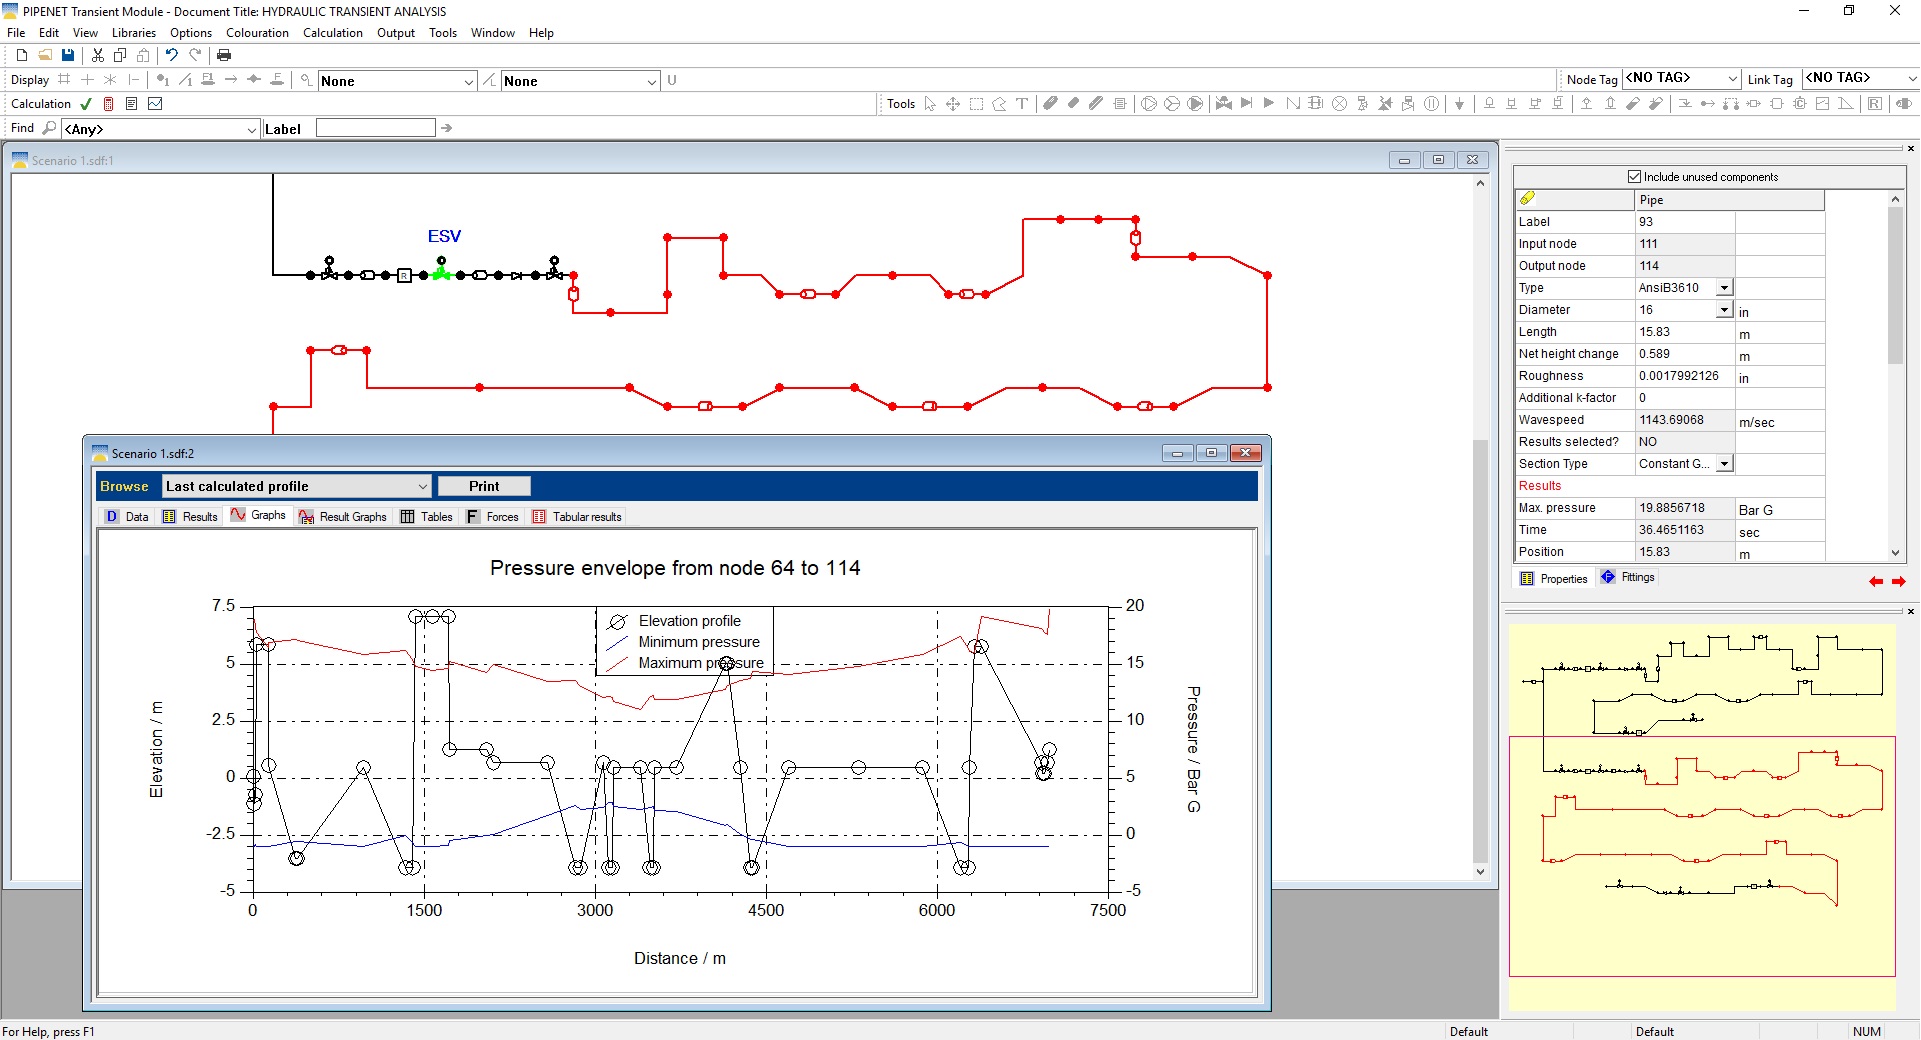Click inside the Label input field
This screenshot has height=1040, width=1921.
(375, 127)
